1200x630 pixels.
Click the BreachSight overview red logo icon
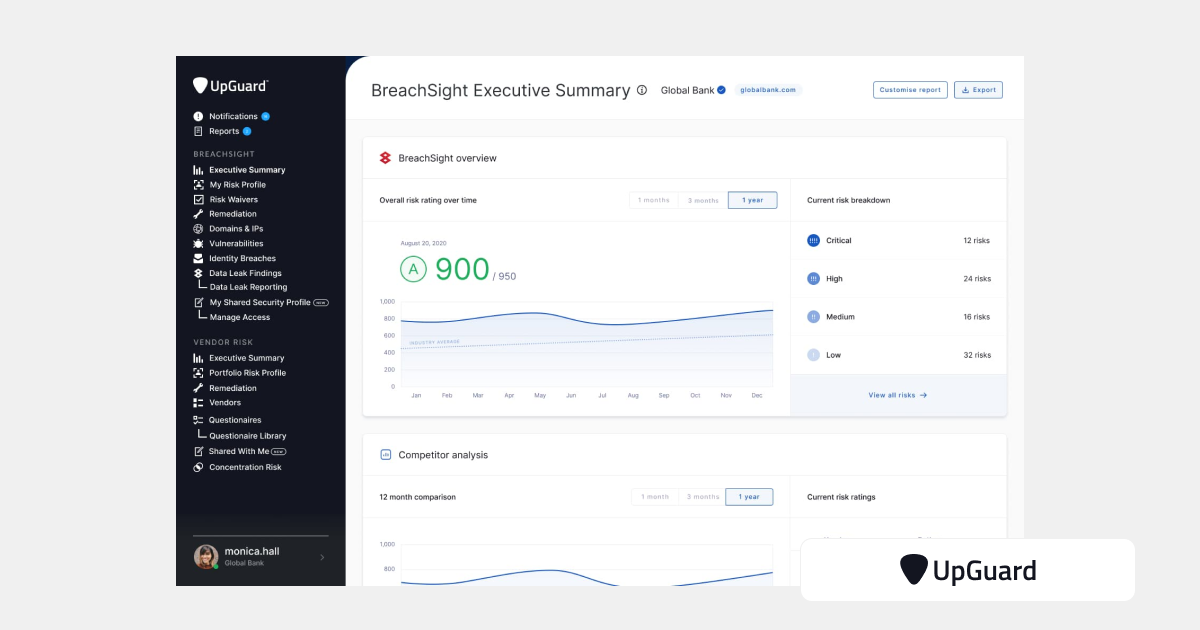[385, 158]
